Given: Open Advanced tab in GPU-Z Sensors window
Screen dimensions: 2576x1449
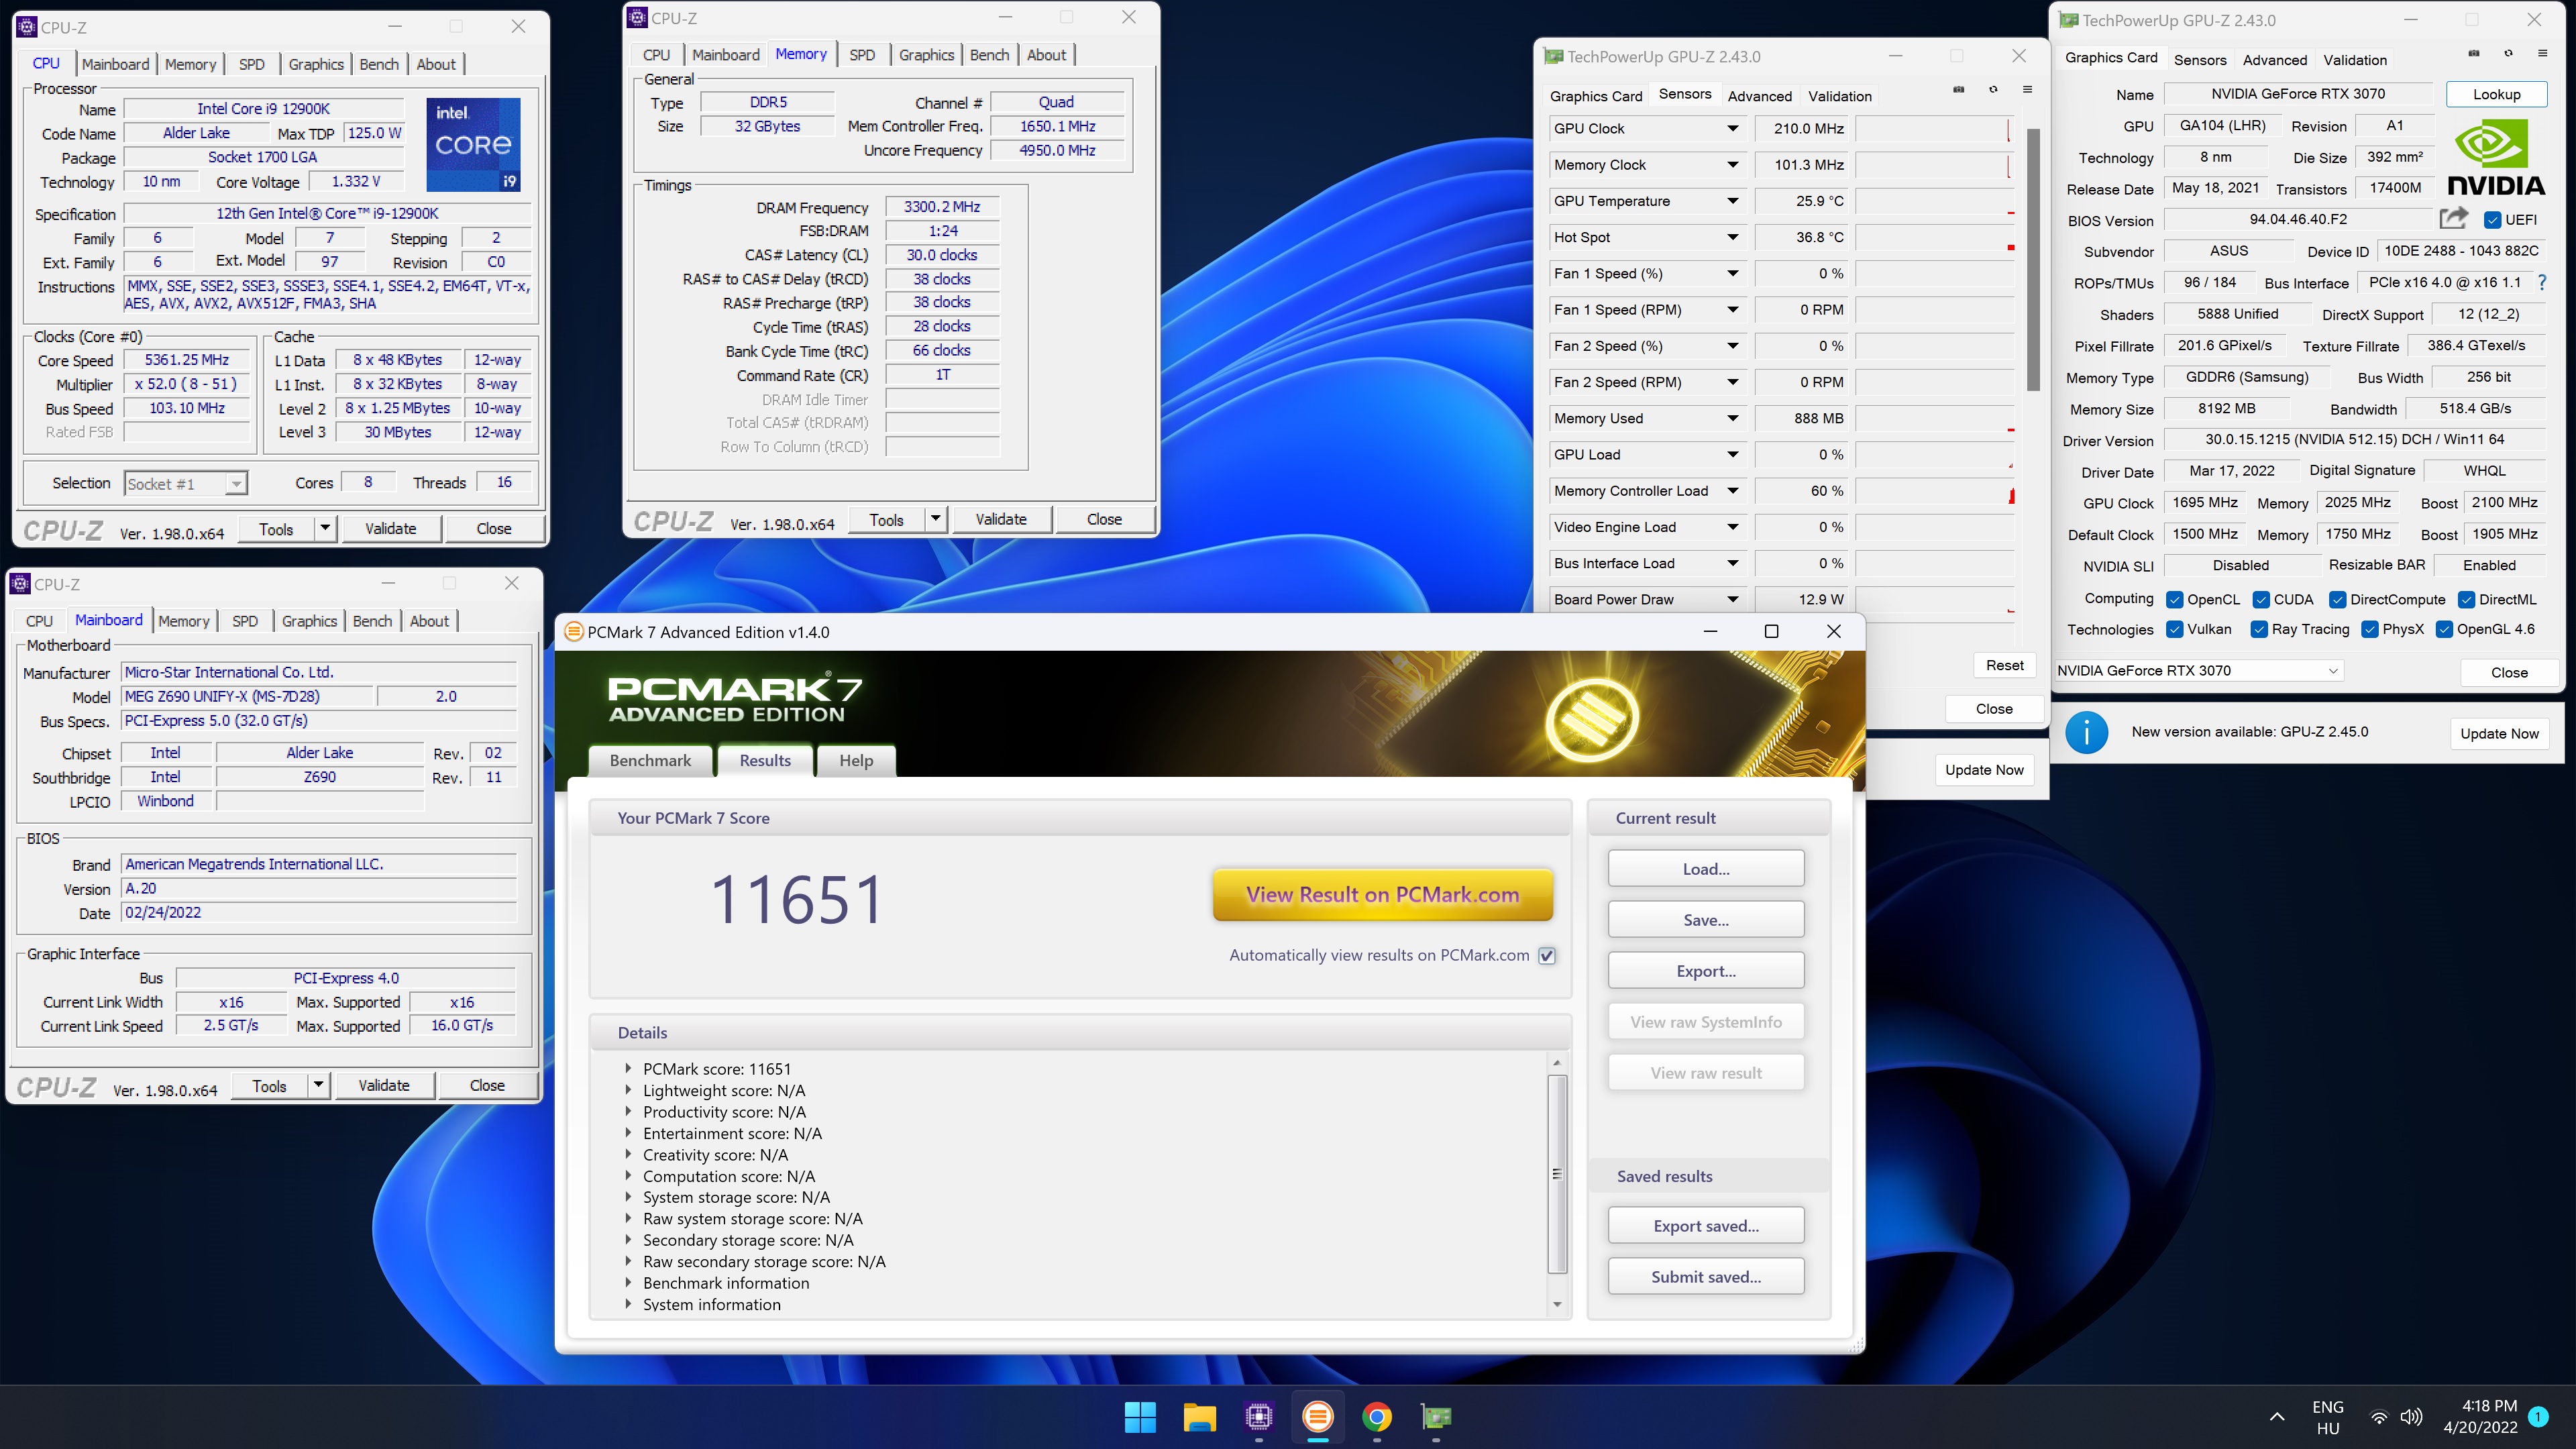Looking at the screenshot, I should tap(1760, 96).
